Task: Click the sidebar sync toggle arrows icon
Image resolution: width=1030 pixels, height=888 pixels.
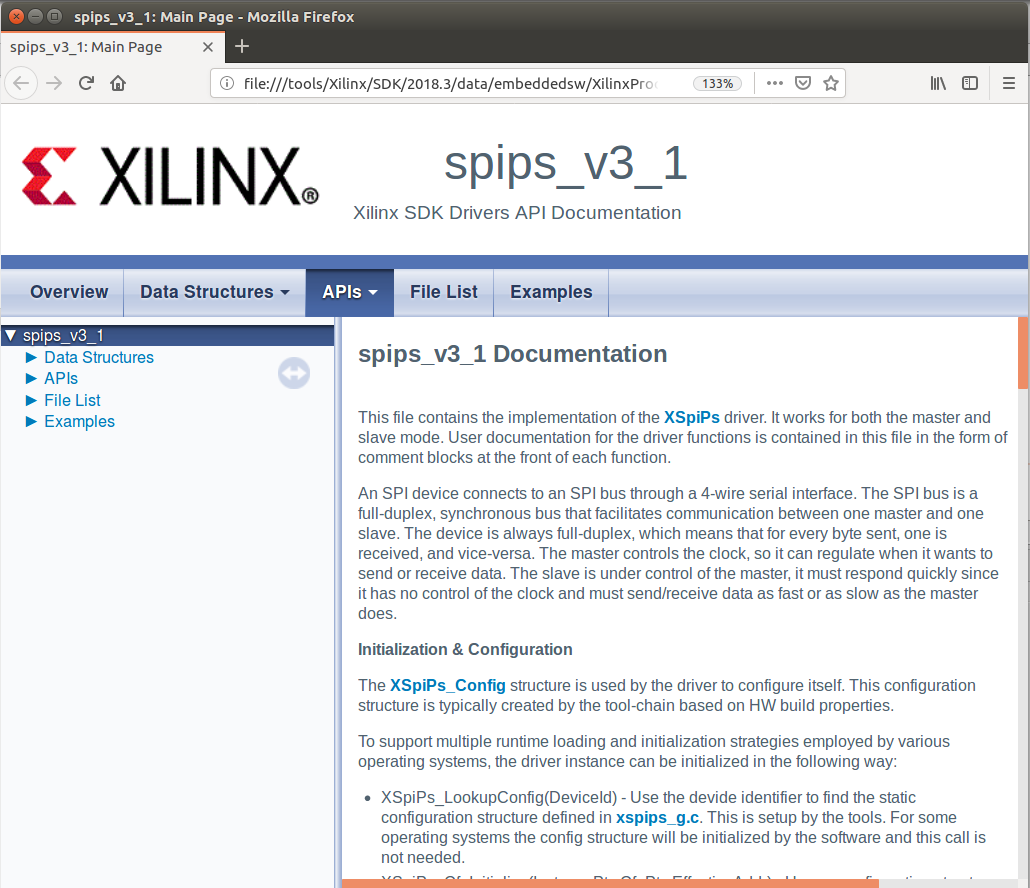Action: 294,373
